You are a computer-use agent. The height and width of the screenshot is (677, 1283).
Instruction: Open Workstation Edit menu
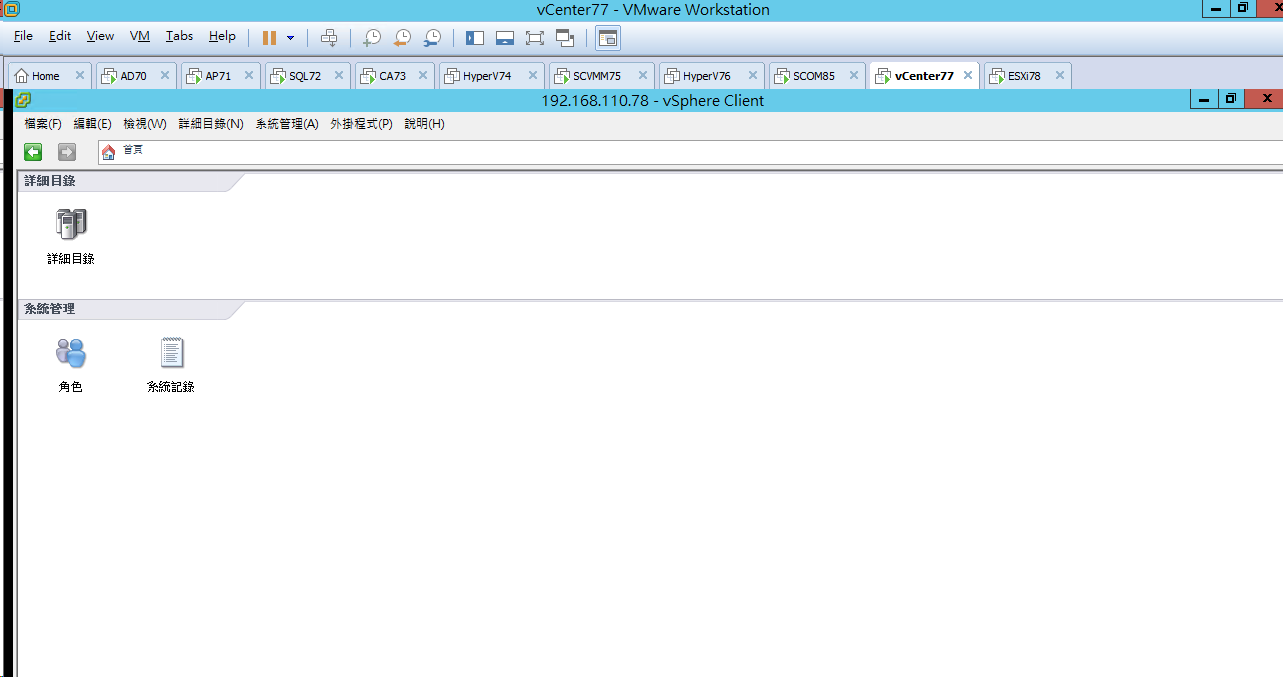point(60,36)
